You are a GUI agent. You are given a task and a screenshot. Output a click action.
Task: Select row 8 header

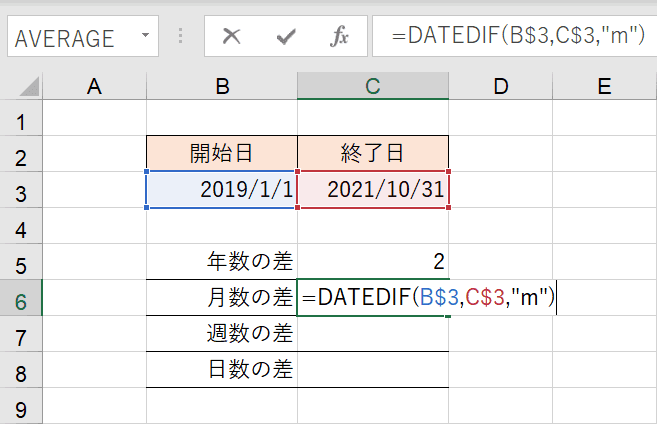[x=21, y=370]
